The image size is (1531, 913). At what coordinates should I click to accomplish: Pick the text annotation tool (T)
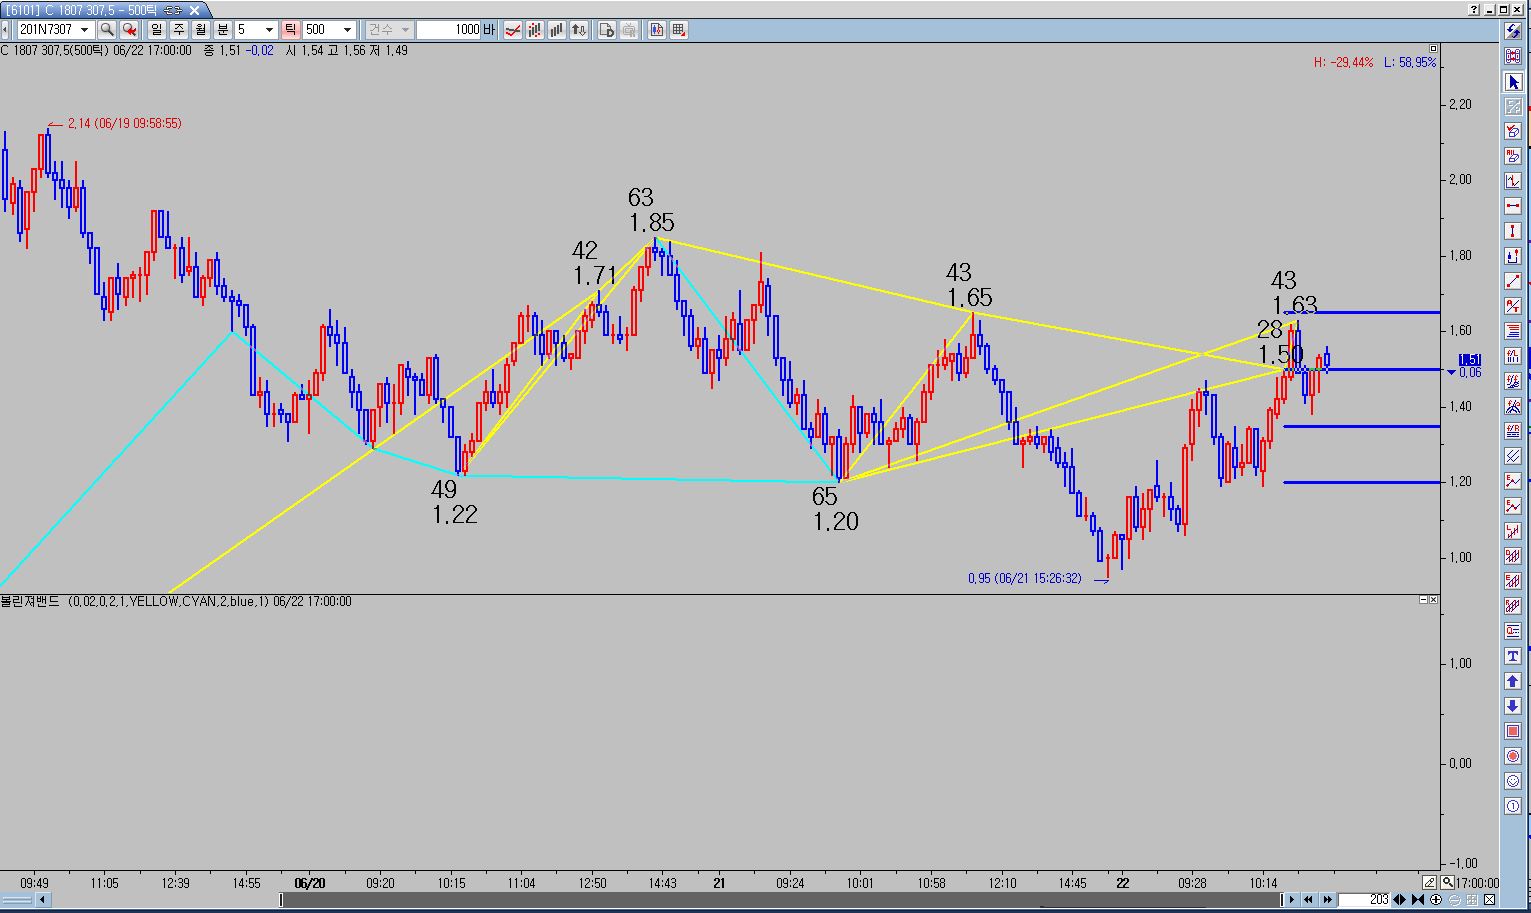coord(1513,657)
